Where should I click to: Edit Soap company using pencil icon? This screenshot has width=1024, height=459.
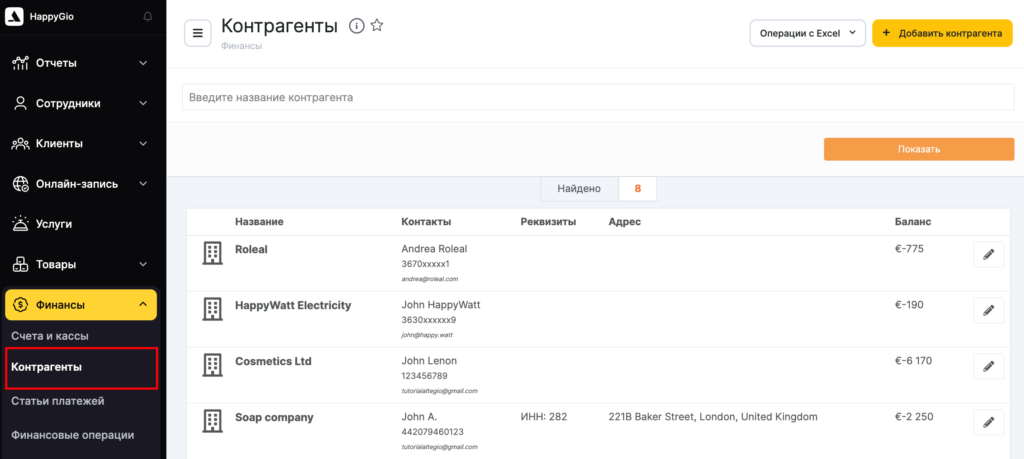point(988,422)
